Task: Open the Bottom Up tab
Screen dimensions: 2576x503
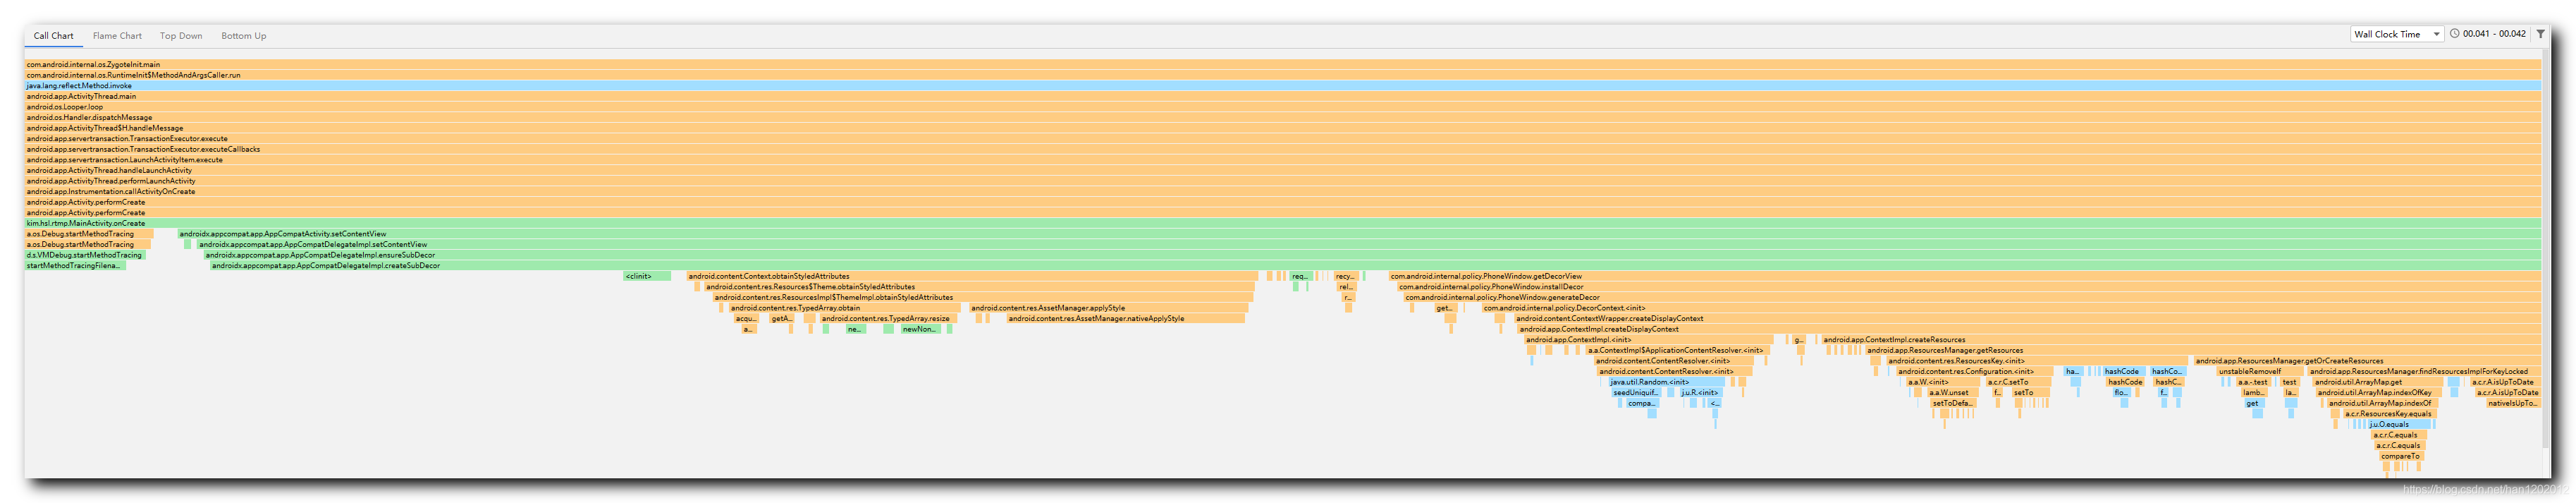Action: (x=243, y=36)
